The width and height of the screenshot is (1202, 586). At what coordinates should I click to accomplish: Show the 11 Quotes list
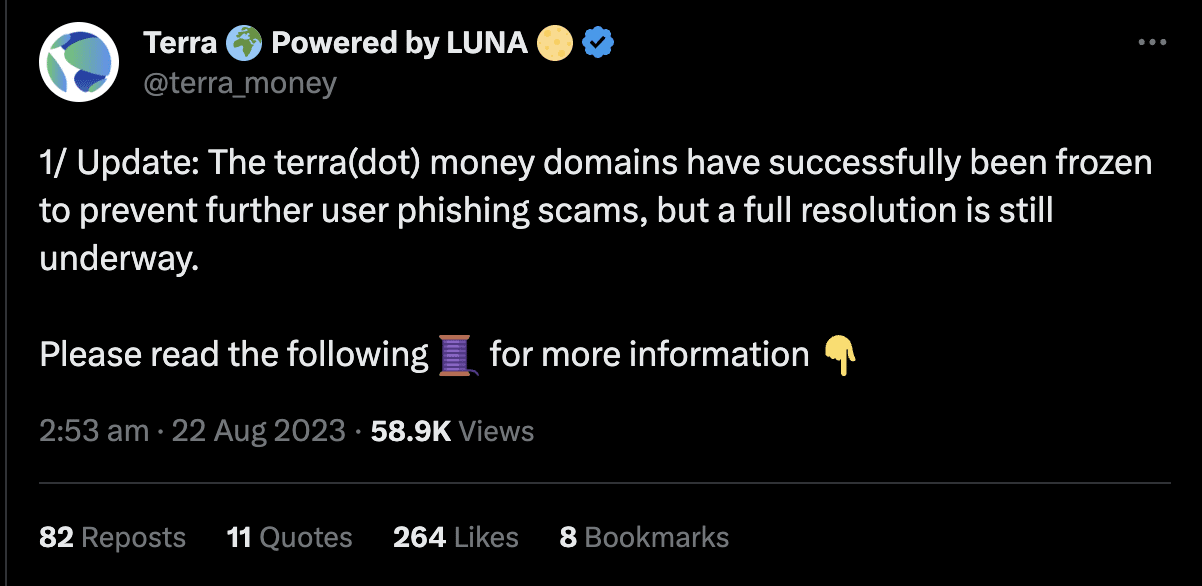(289, 537)
